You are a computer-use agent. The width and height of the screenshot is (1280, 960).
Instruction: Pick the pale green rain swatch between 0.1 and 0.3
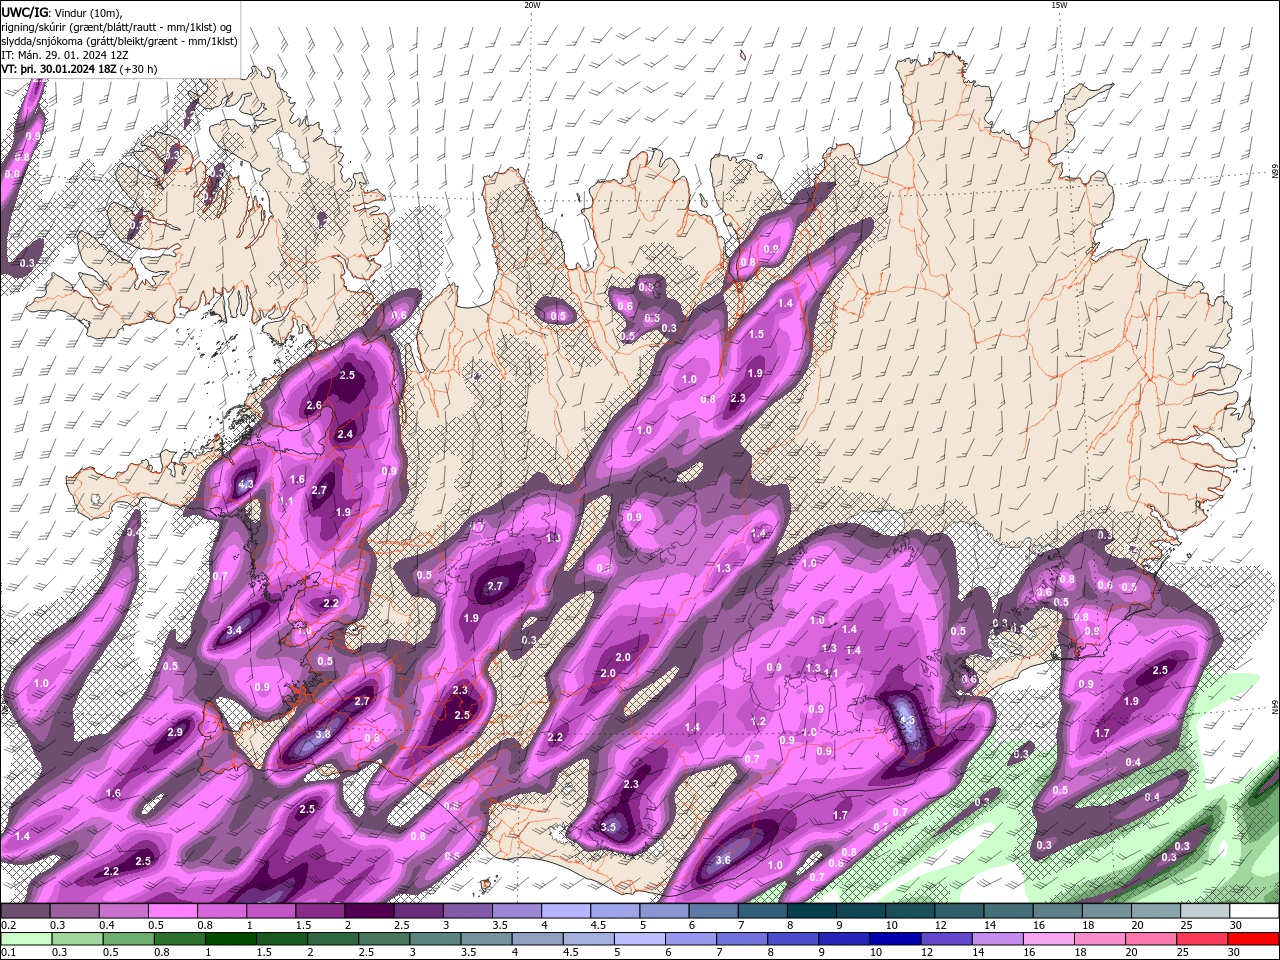[x=26, y=939]
